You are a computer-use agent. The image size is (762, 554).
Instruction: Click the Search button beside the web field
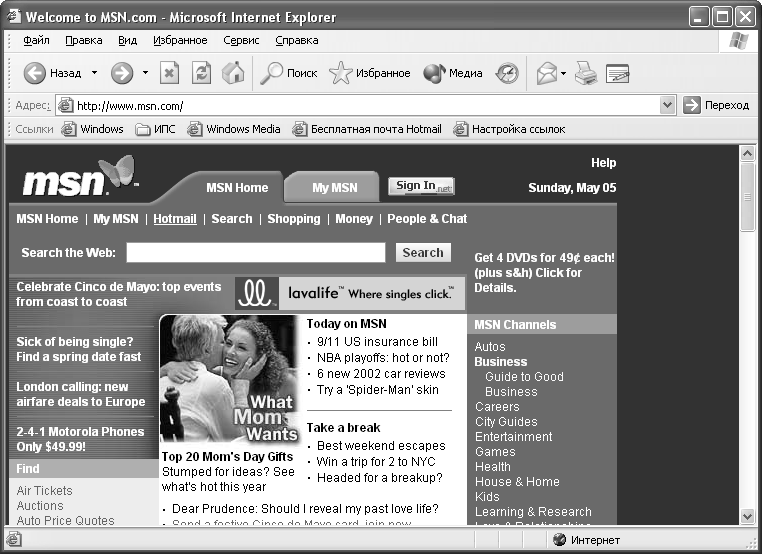[x=423, y=253]
